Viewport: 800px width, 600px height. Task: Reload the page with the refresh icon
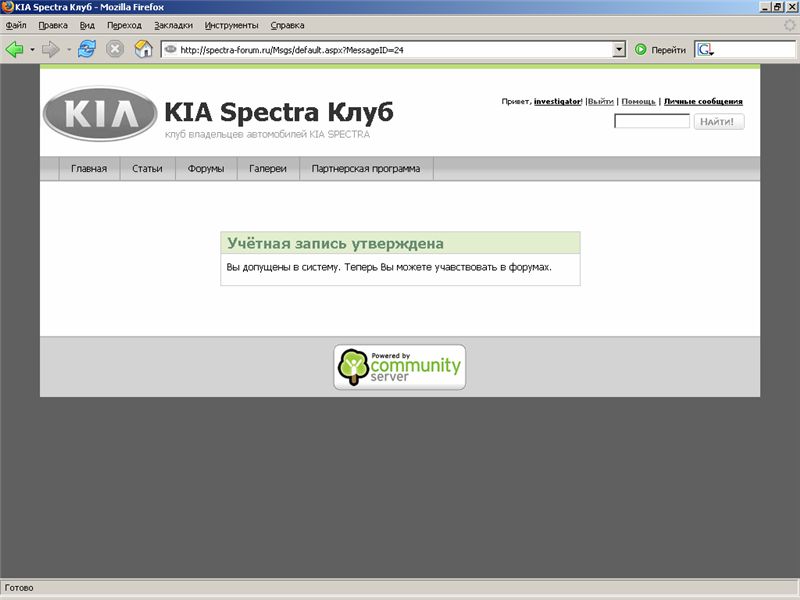[87, 49]
